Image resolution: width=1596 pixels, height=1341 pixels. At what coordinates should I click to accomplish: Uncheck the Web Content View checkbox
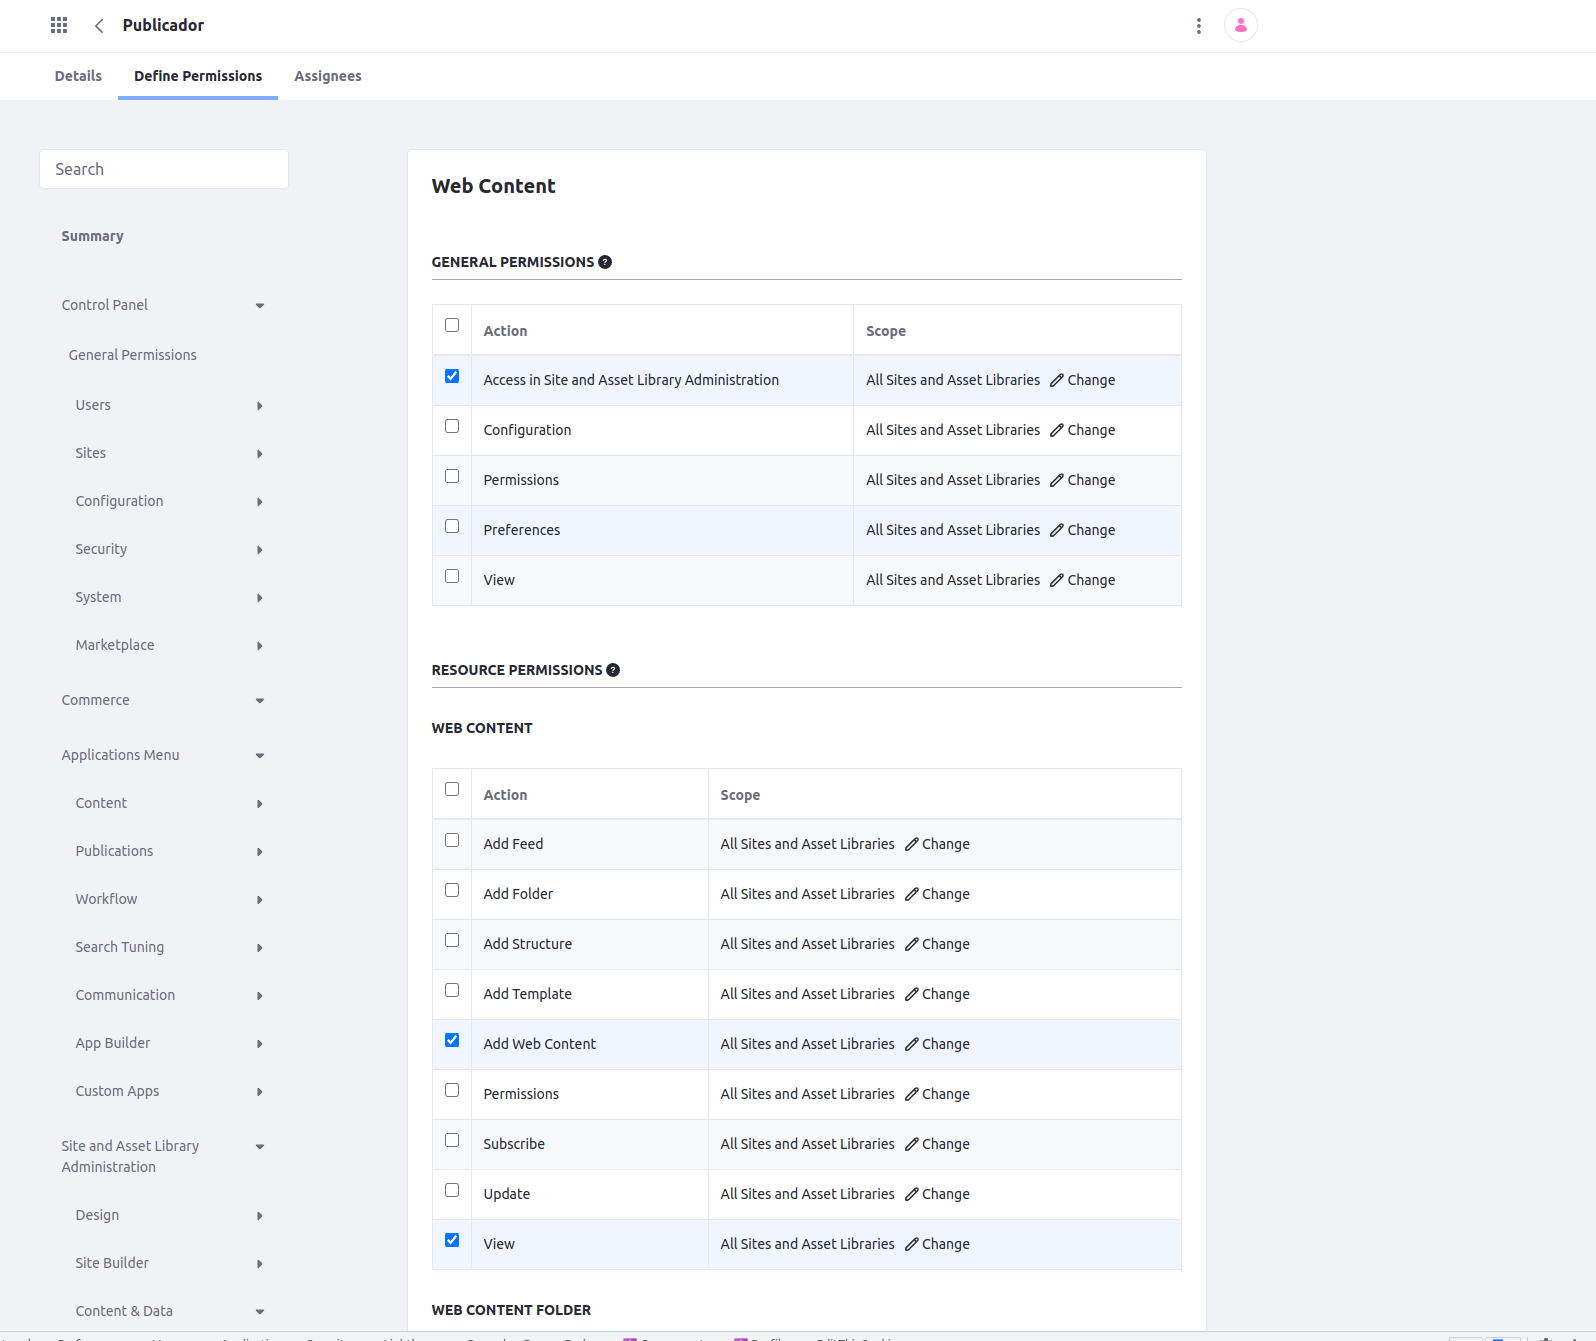pyautogui.click(x=452, y=1240)
